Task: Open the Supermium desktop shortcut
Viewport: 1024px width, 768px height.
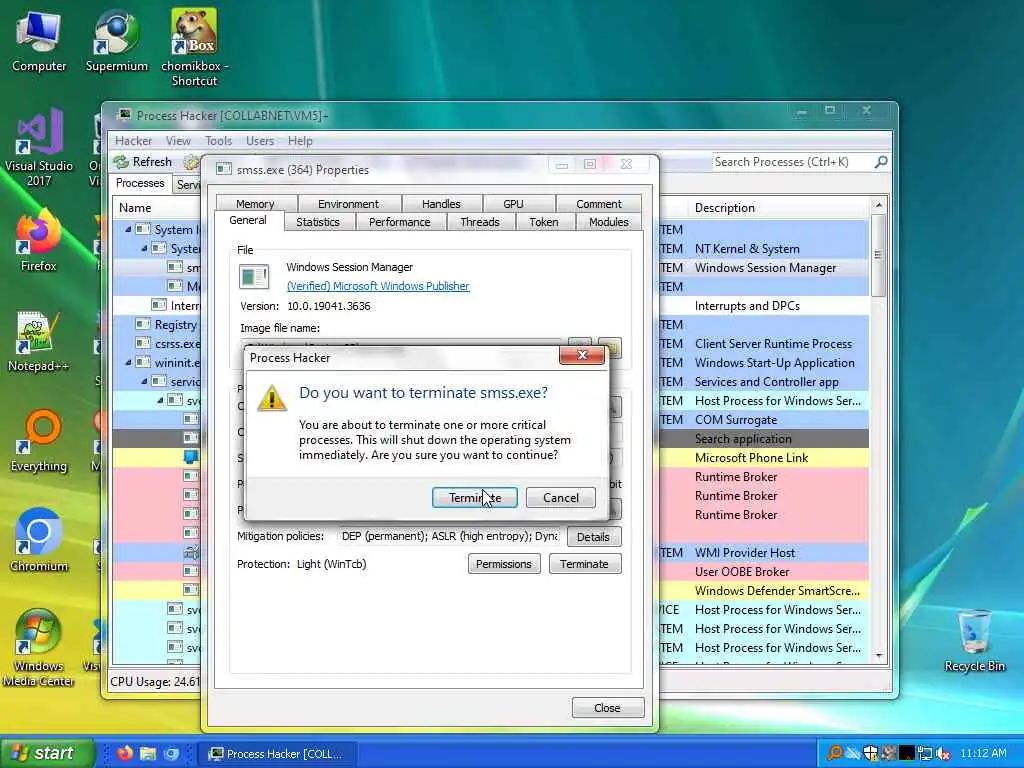Action: pyautogui.click(x=117, y=41)
